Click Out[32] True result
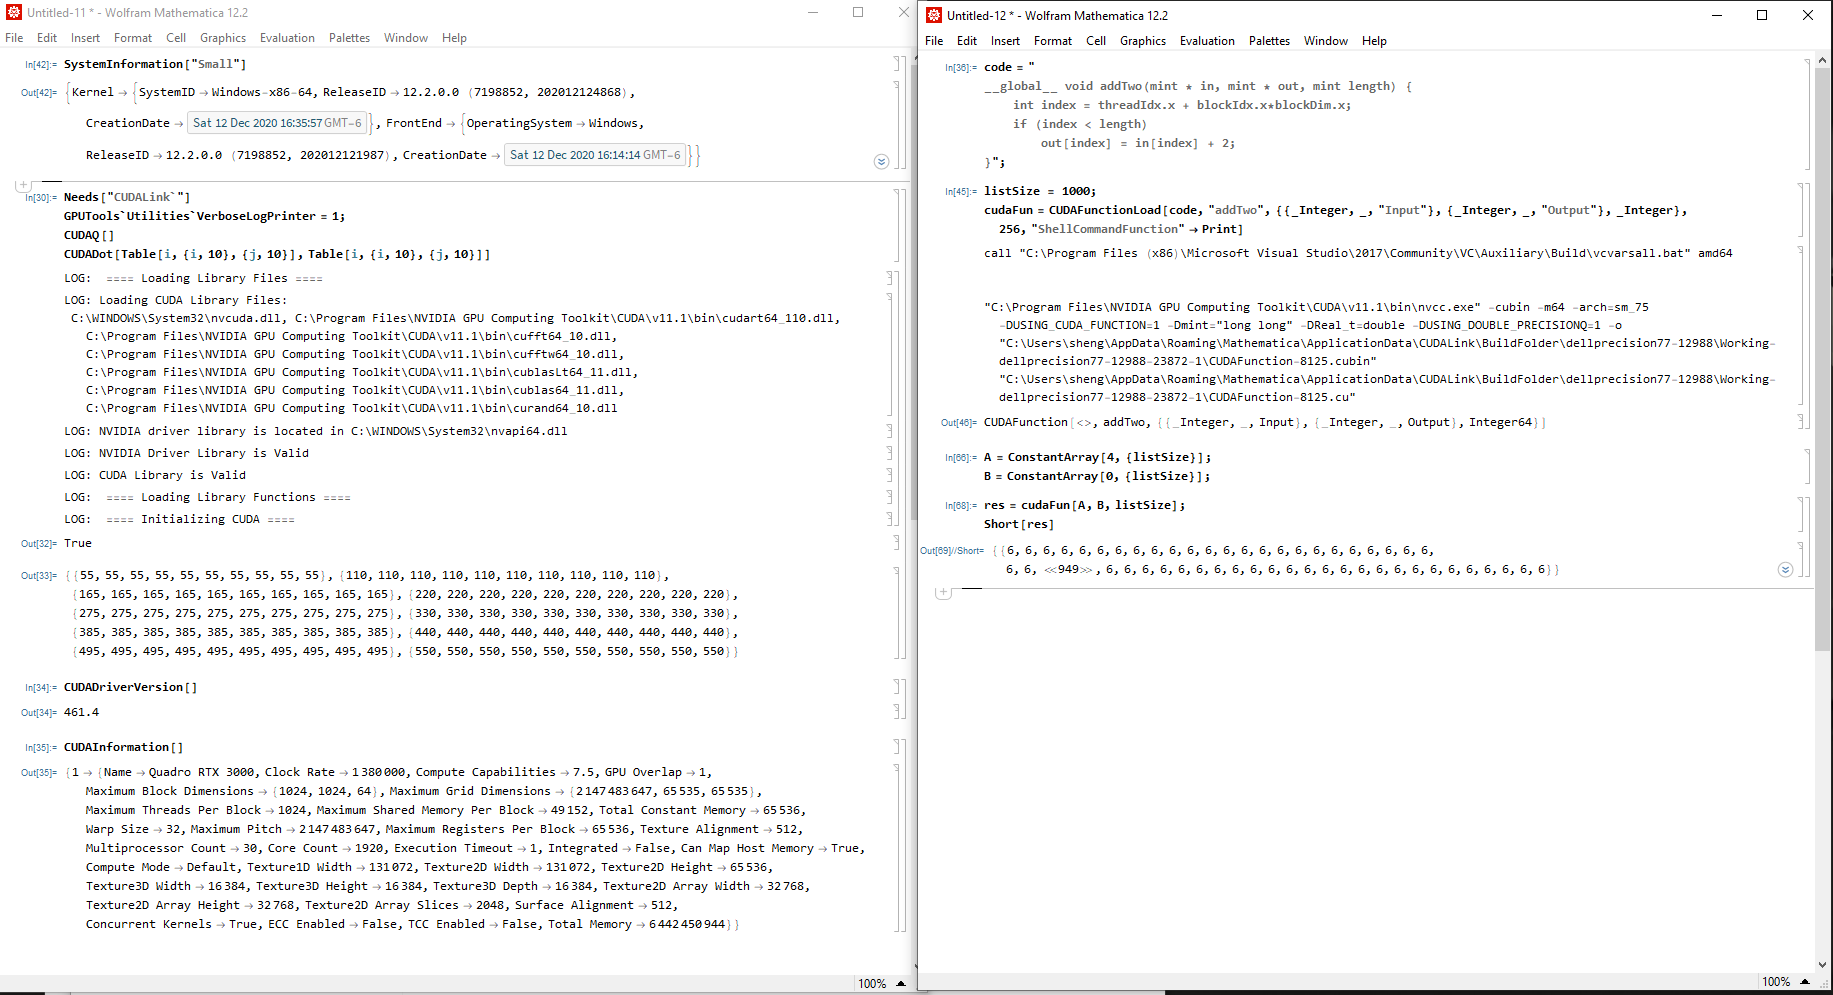 click(78, 543)
